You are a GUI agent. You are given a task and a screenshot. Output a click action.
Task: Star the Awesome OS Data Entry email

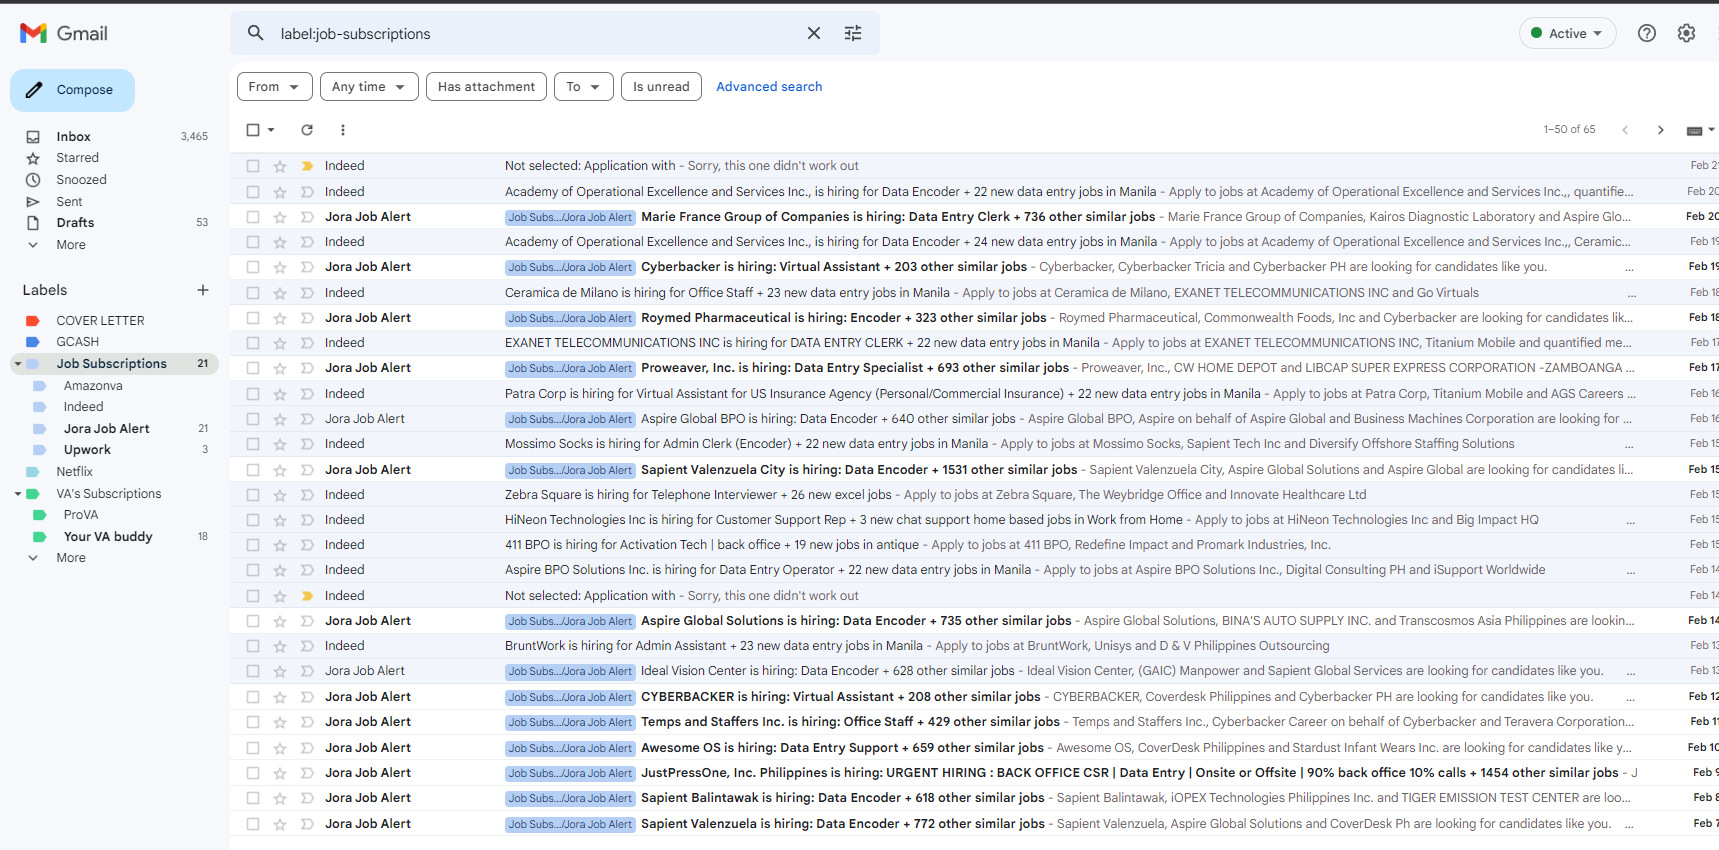pos(280,748)
